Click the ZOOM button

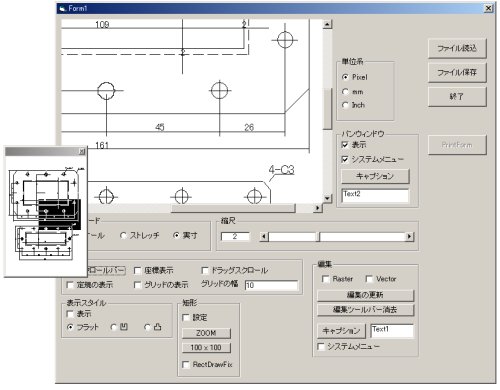point(206,333)
